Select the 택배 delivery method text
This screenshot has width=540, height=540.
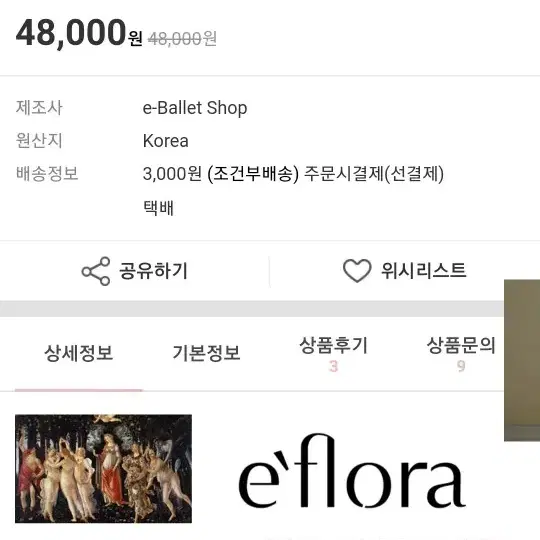[158, 208]
